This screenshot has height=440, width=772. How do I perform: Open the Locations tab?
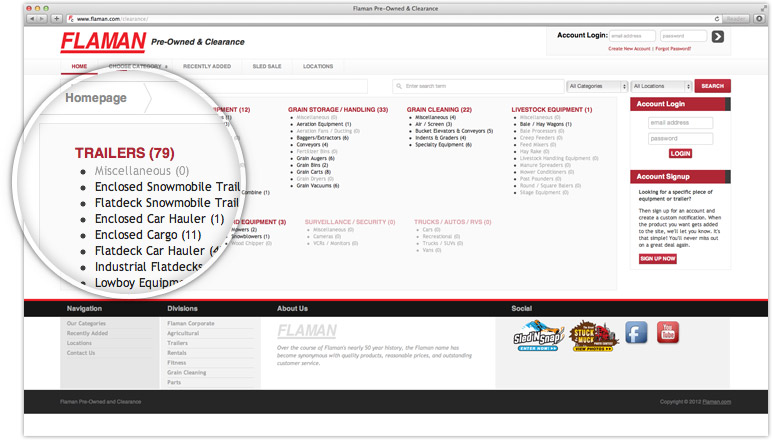(x=318, y=66)
